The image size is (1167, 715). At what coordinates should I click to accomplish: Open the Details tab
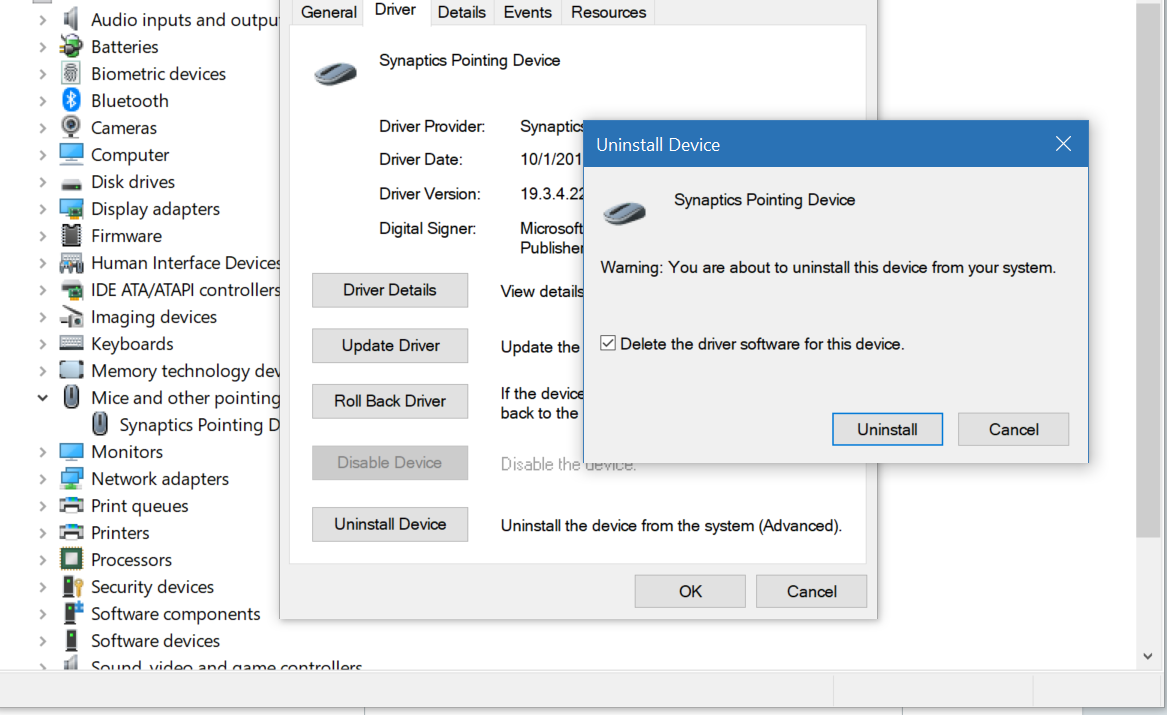point(461,13)
